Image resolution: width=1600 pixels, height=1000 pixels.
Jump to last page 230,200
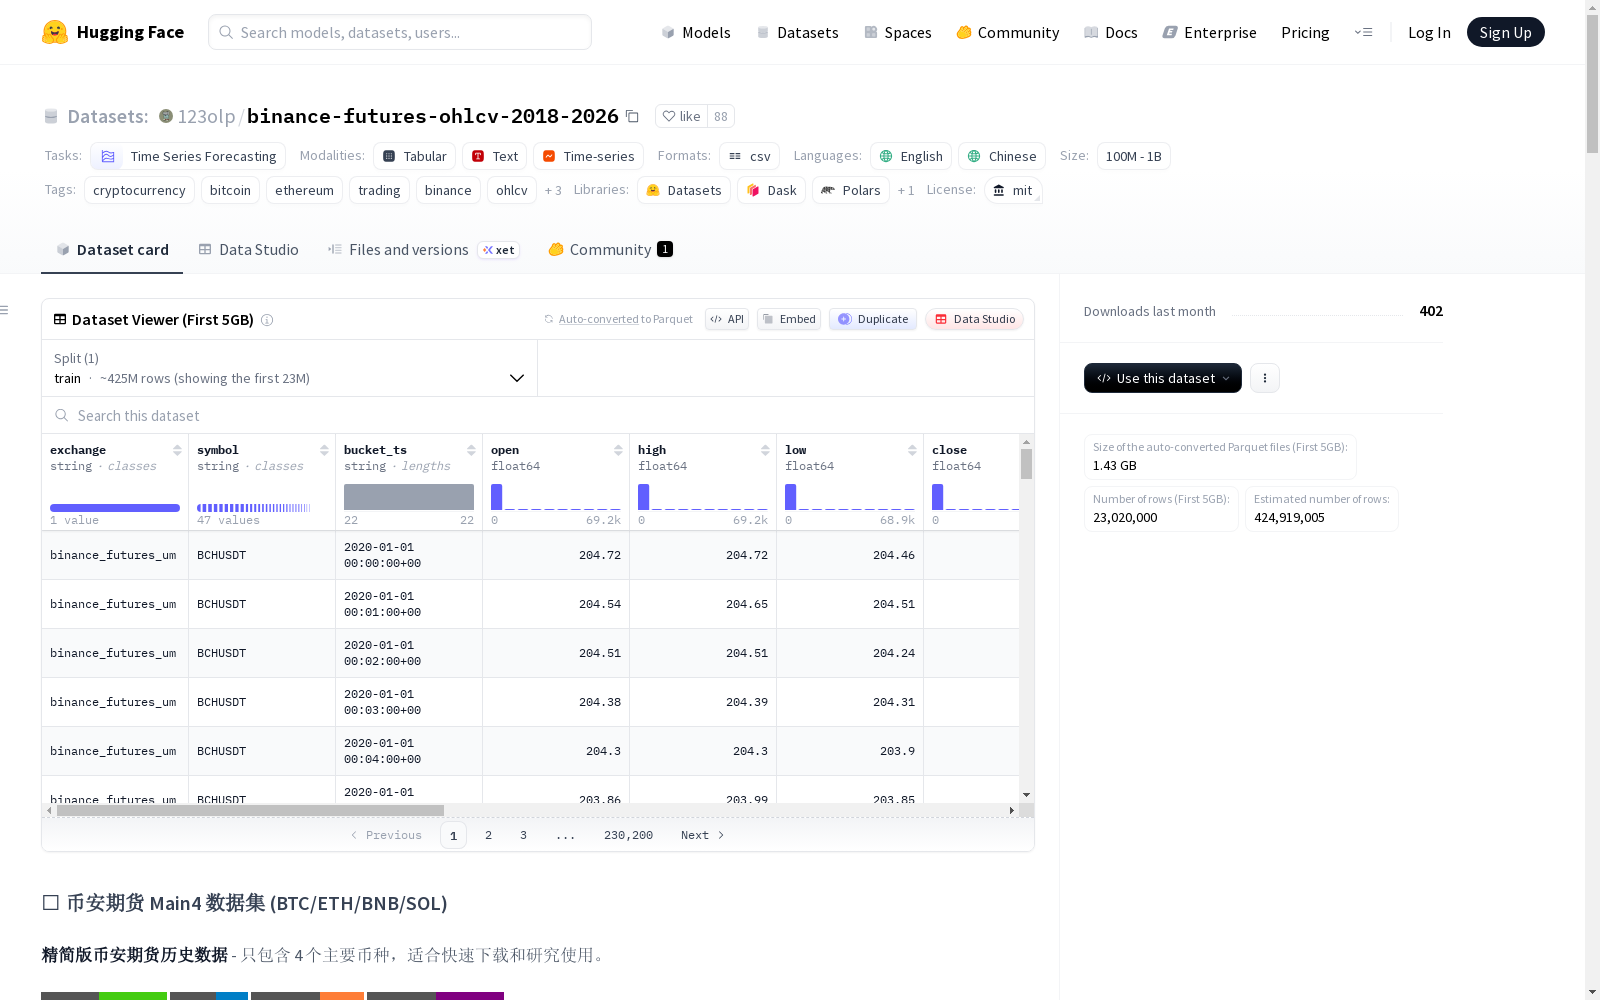coord(628,835)
